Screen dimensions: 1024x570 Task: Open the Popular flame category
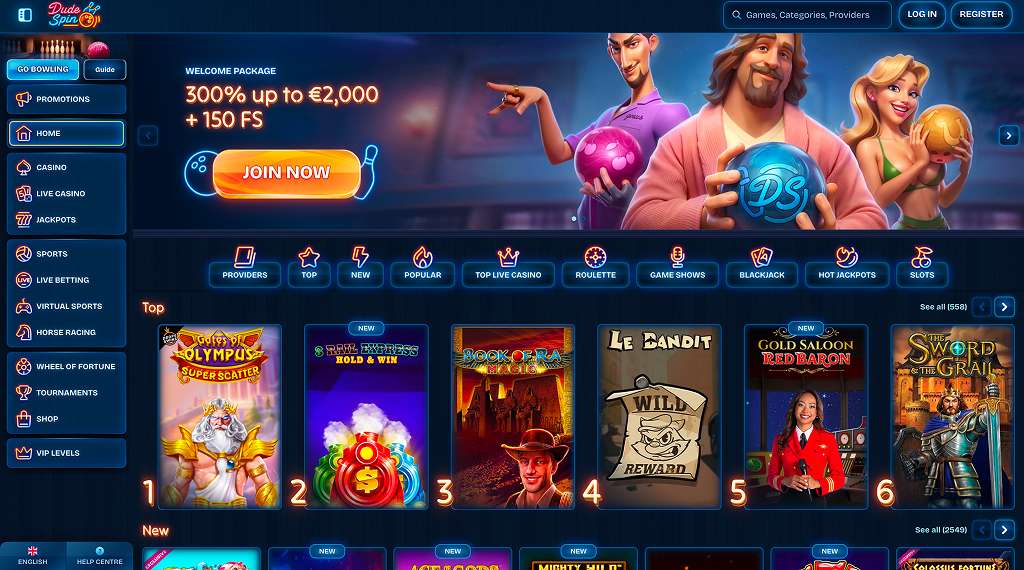tap(423, 257)
